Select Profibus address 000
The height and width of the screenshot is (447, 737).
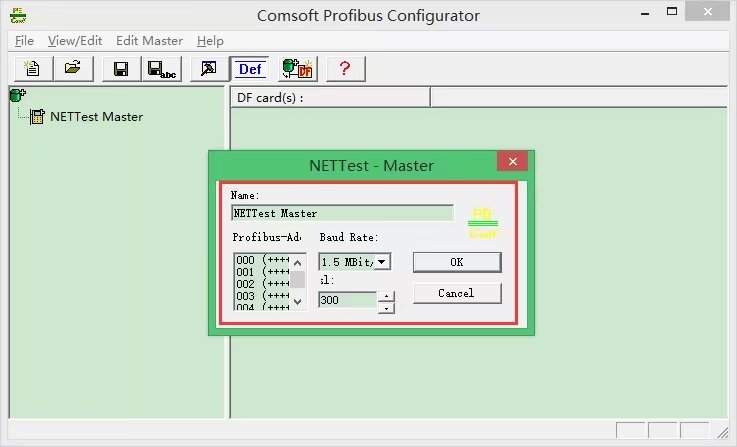tap(262, 260)
